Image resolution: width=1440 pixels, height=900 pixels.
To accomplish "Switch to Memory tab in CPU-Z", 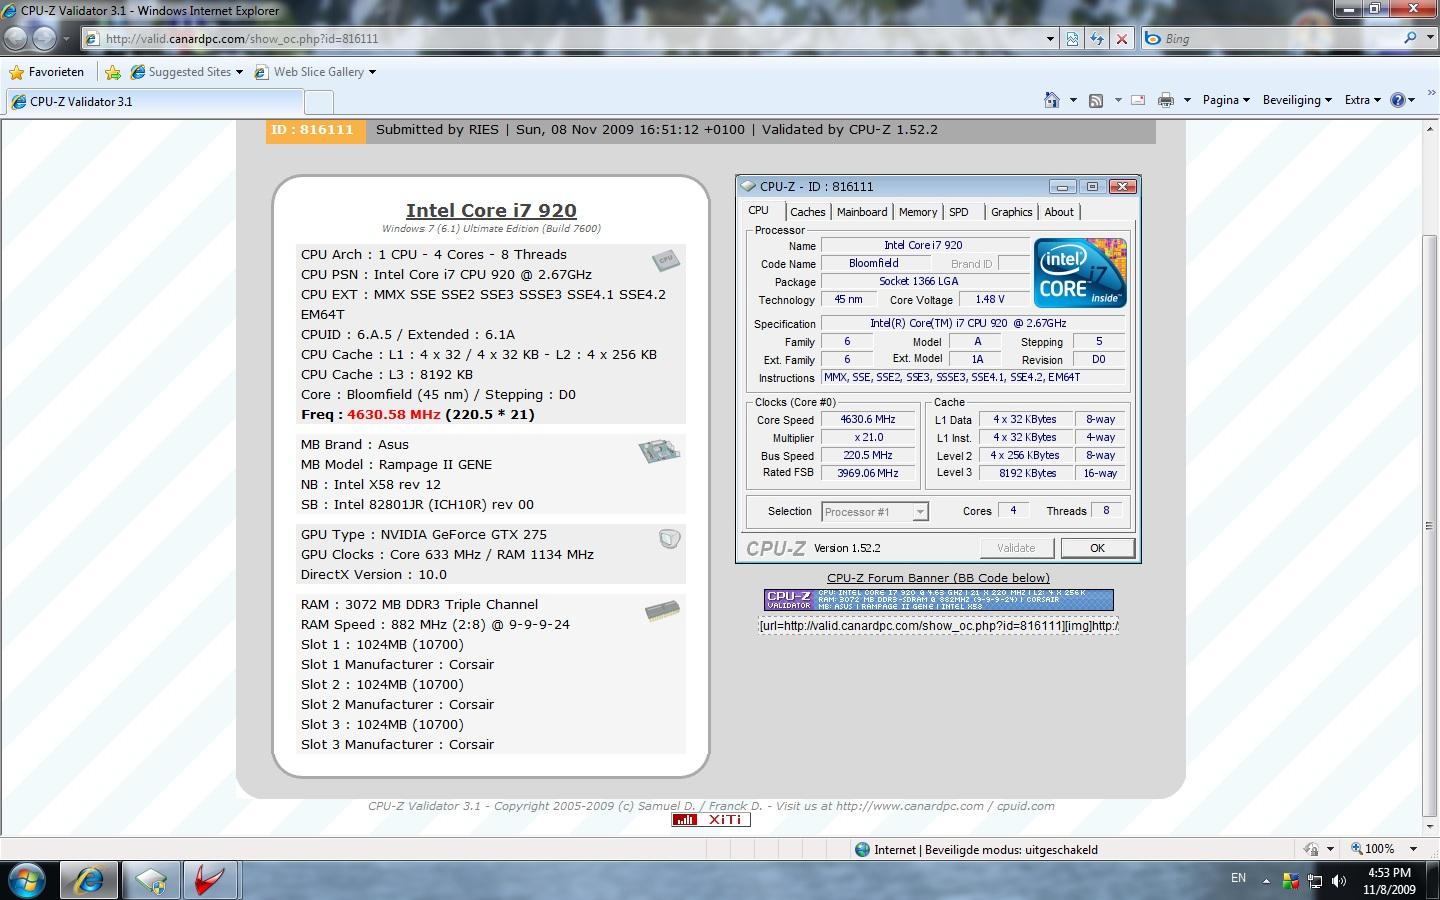I will [917, 212].
